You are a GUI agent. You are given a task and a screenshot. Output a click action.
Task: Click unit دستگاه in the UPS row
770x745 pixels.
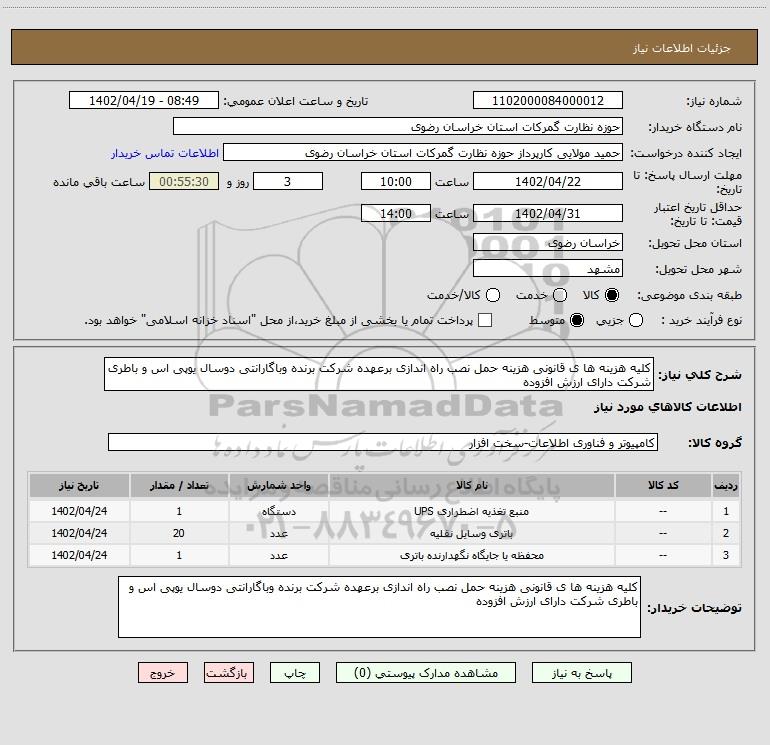(x=278, y=511)
